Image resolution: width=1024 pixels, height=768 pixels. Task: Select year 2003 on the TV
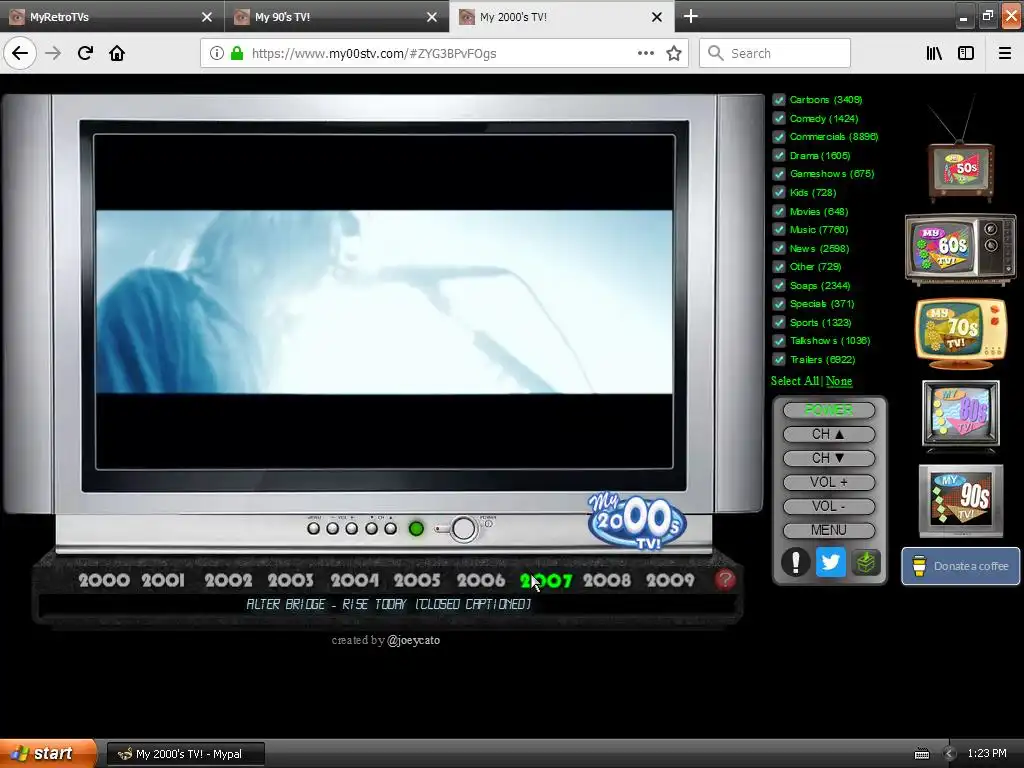[291, 580]
